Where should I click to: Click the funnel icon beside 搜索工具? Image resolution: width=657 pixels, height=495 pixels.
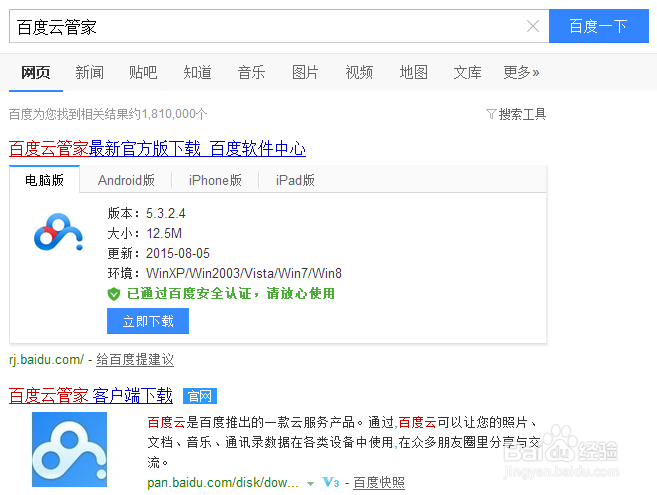(491, 114)
